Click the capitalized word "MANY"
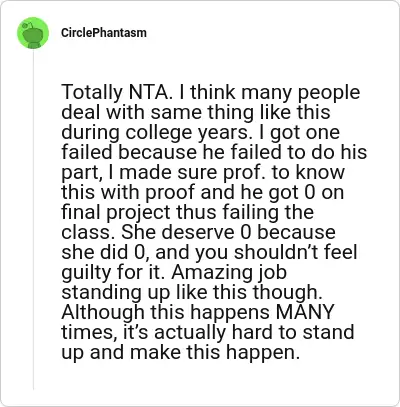Screen dimensions: 400x407 pyautogui.click(x=305, y=312)
